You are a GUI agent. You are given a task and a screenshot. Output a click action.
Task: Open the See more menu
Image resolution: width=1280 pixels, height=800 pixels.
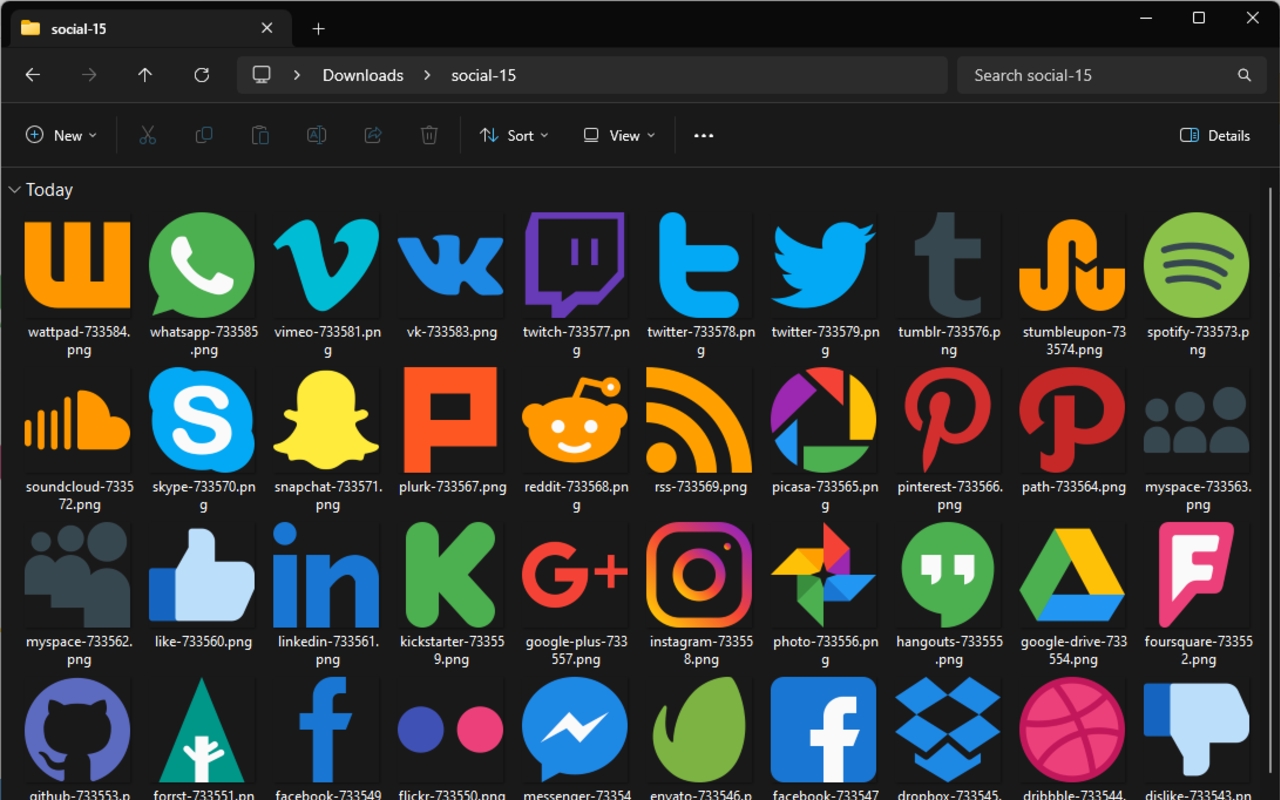tap(703, 134)
